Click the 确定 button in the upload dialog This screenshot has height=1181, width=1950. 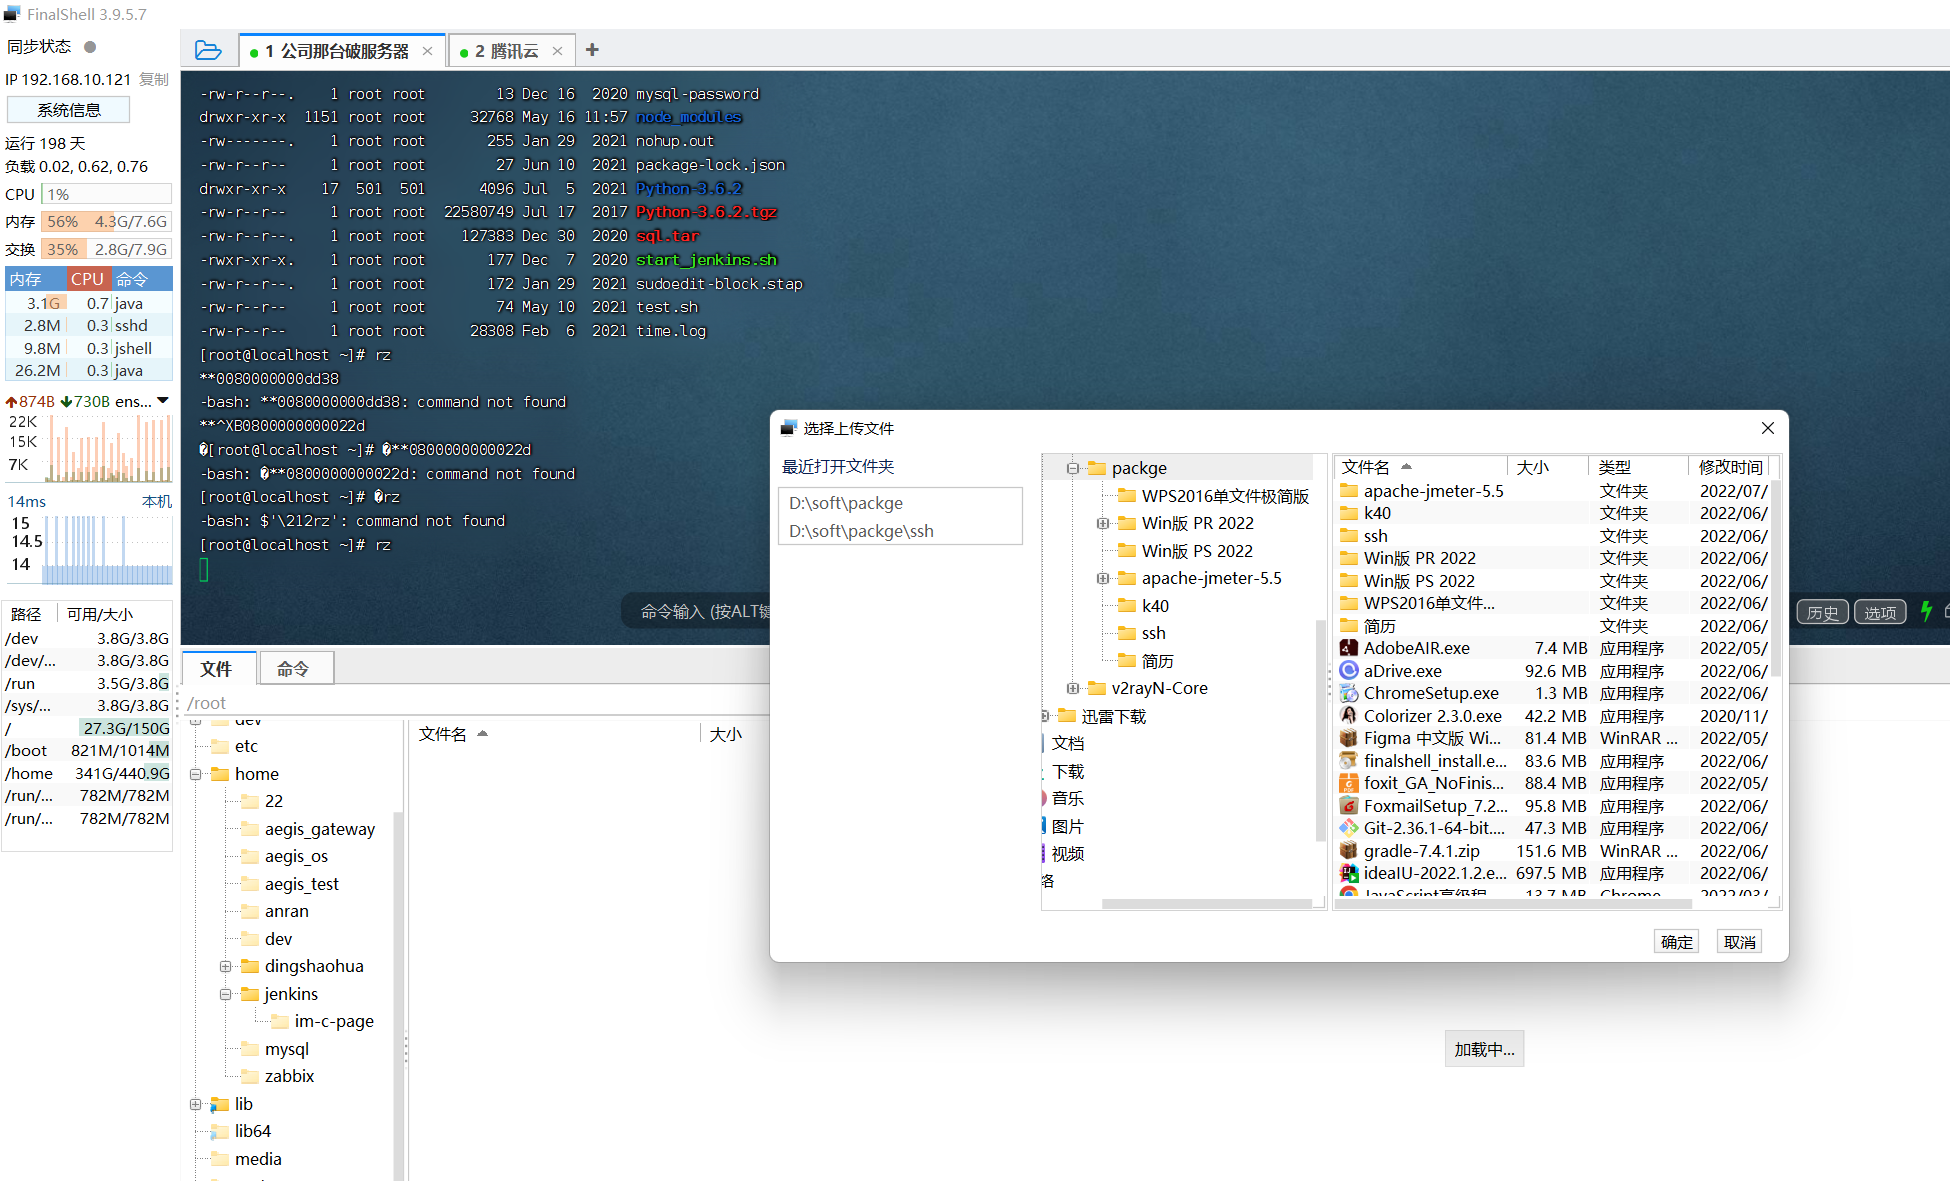[x=1676, y=942]
